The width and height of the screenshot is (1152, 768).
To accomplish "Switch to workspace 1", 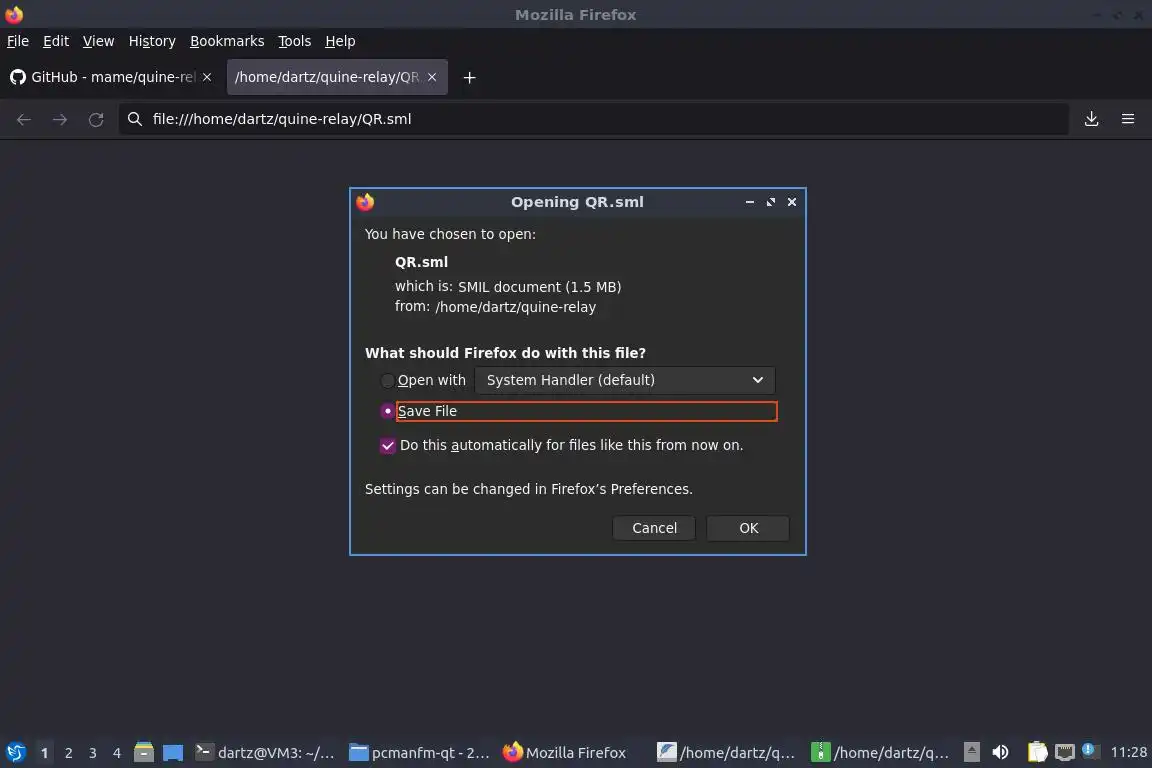I will pos(44,753).
